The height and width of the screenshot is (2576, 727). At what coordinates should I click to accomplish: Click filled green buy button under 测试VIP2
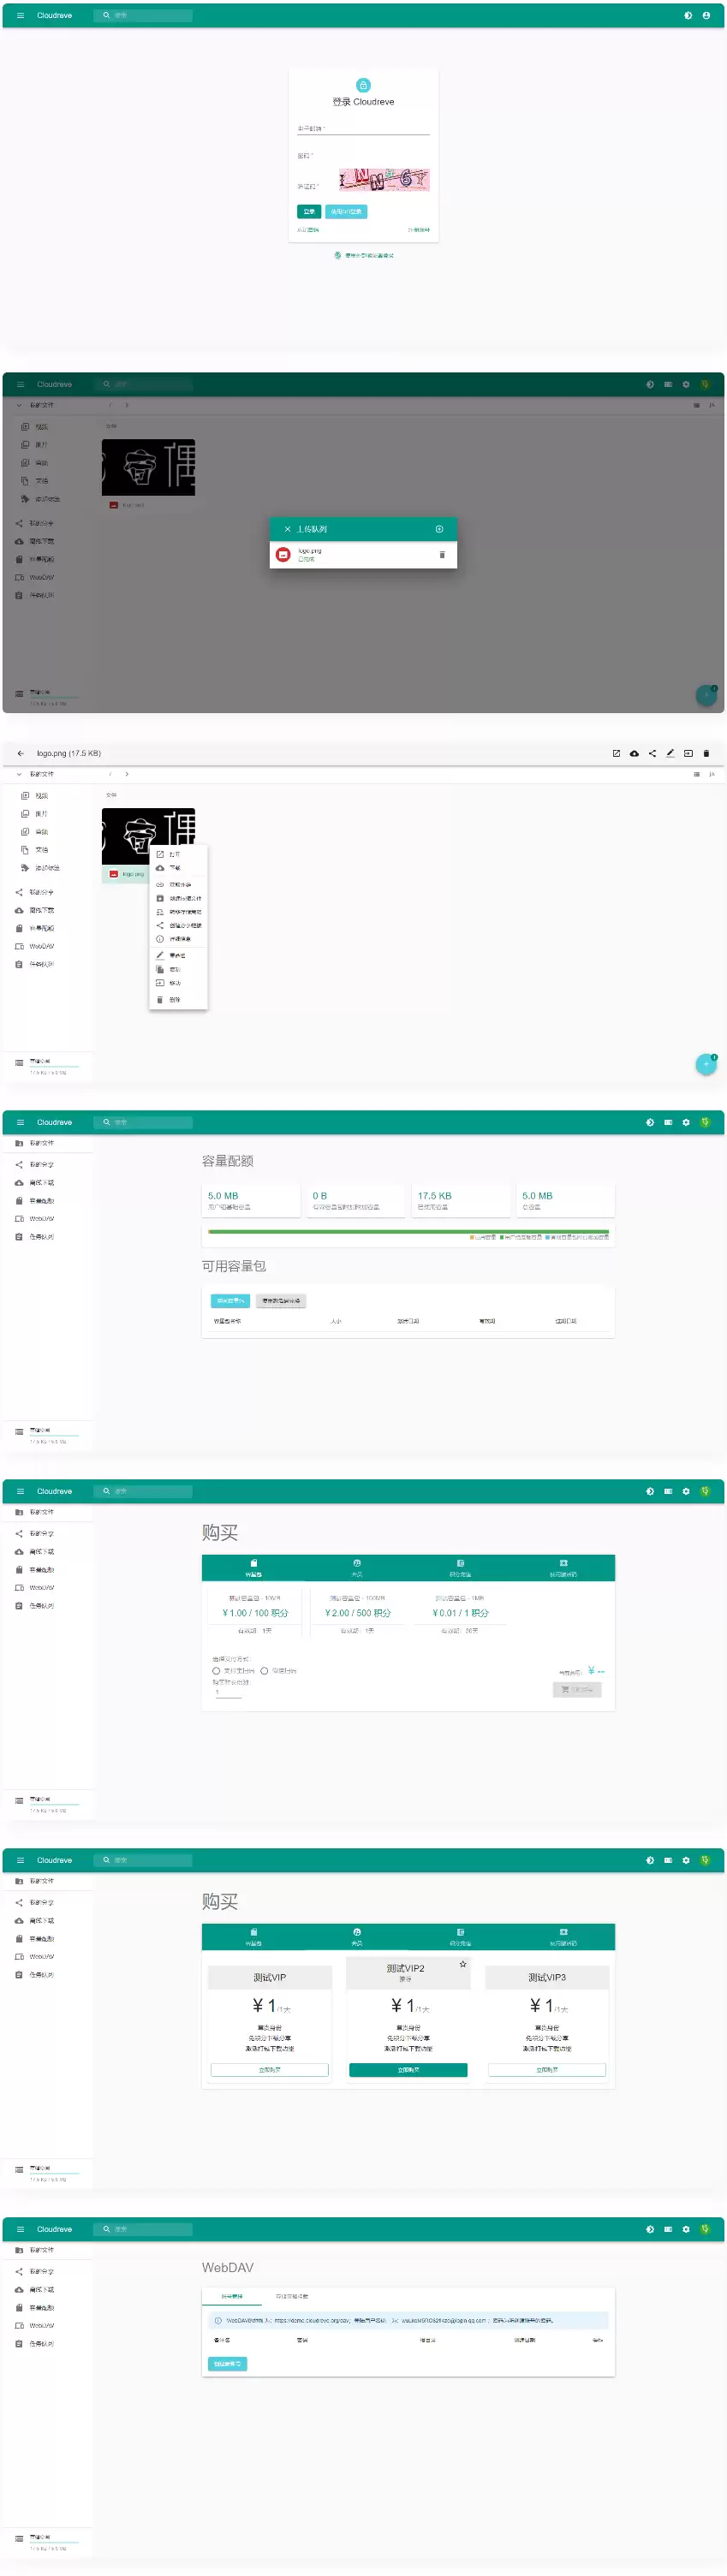tap(408, 2070)
